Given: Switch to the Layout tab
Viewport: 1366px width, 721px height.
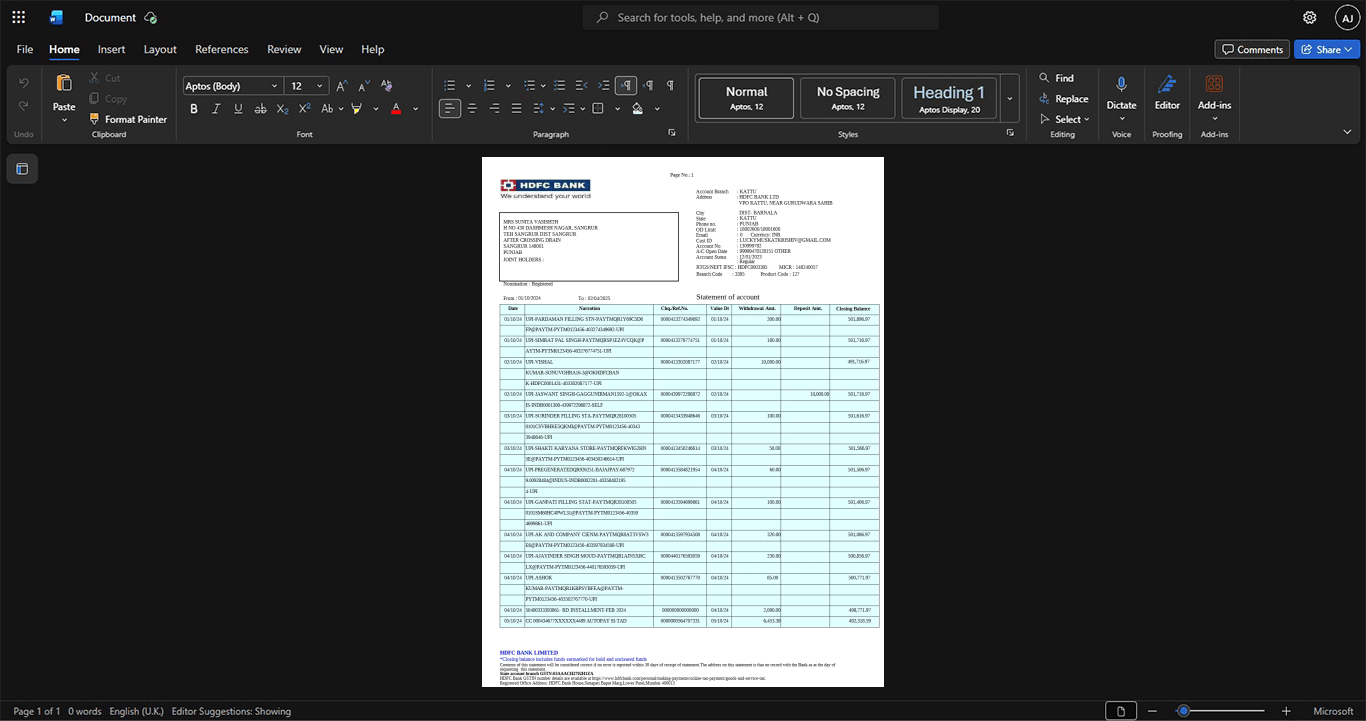Looking at the screenshot, I should pyautogui.click(x=160, y=49).
